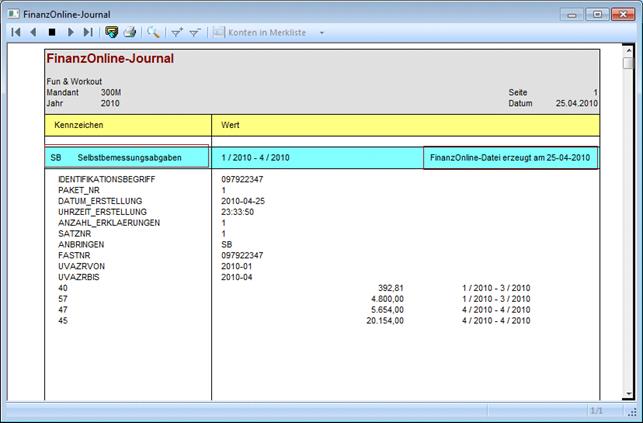Click the SB Selbstbemessungsabgaben cell

[126, 158]
